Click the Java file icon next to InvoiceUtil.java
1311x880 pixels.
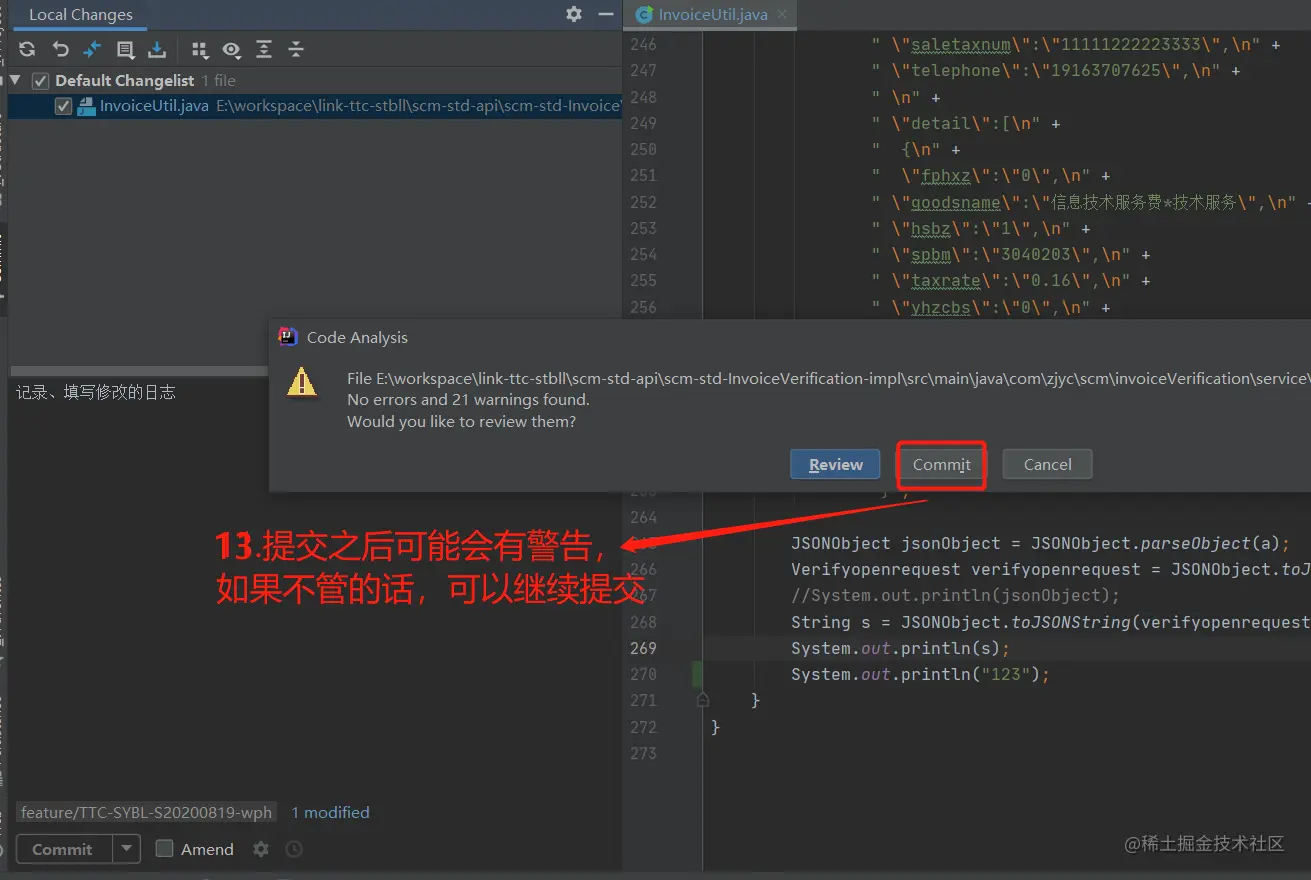86,106
